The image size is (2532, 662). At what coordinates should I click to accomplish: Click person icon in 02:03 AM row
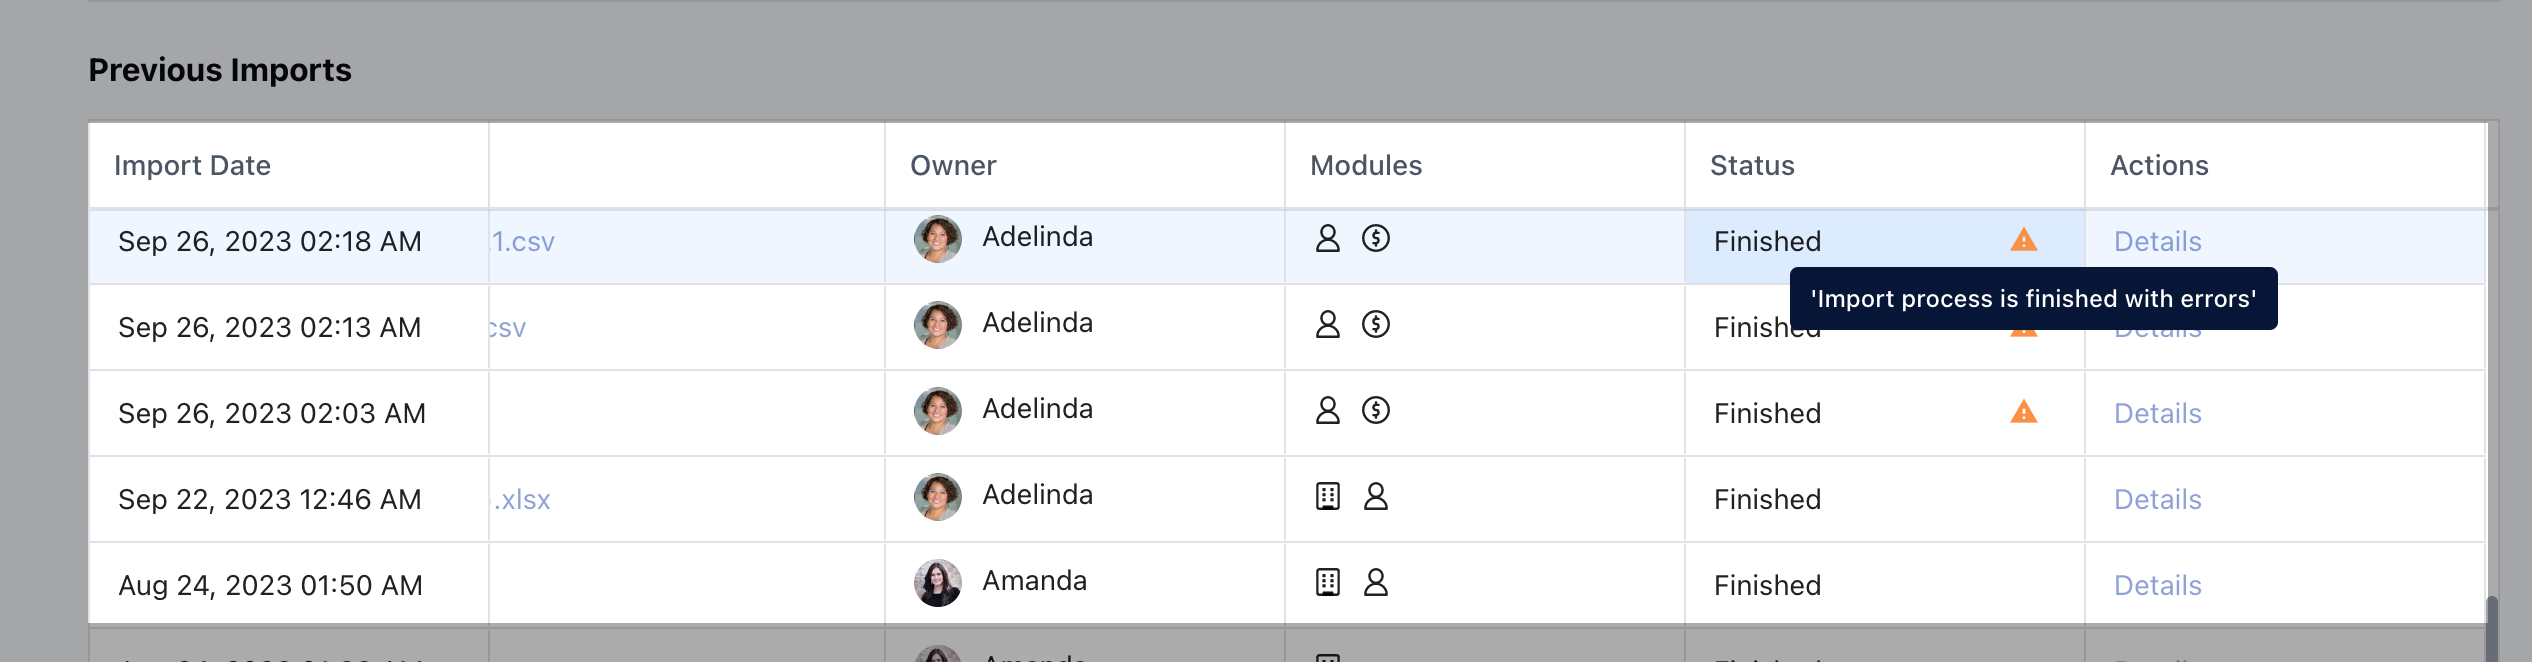click(1327, 410)
